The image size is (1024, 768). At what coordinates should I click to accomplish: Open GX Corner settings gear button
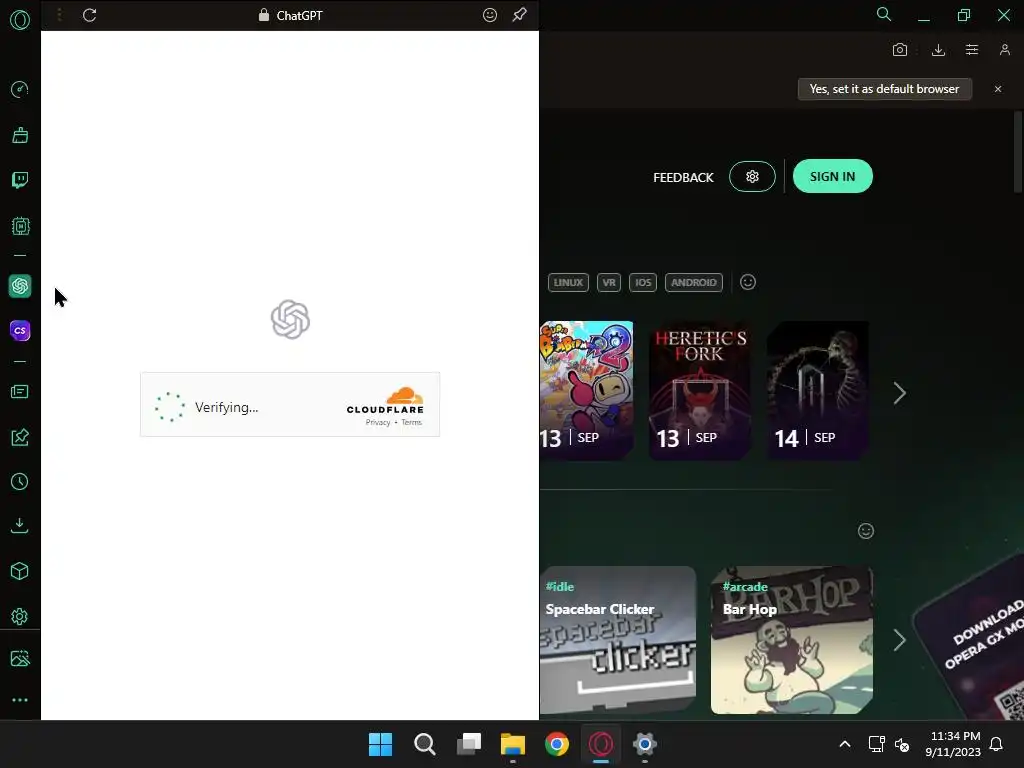pos(752,176)
